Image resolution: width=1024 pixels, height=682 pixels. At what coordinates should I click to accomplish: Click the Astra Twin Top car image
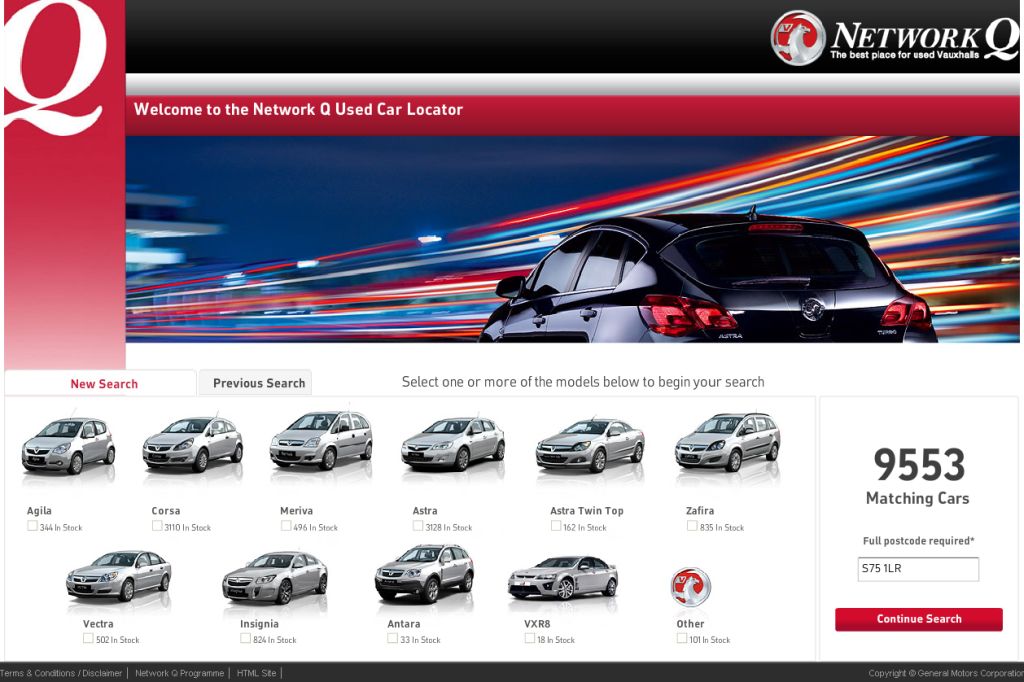590,446
